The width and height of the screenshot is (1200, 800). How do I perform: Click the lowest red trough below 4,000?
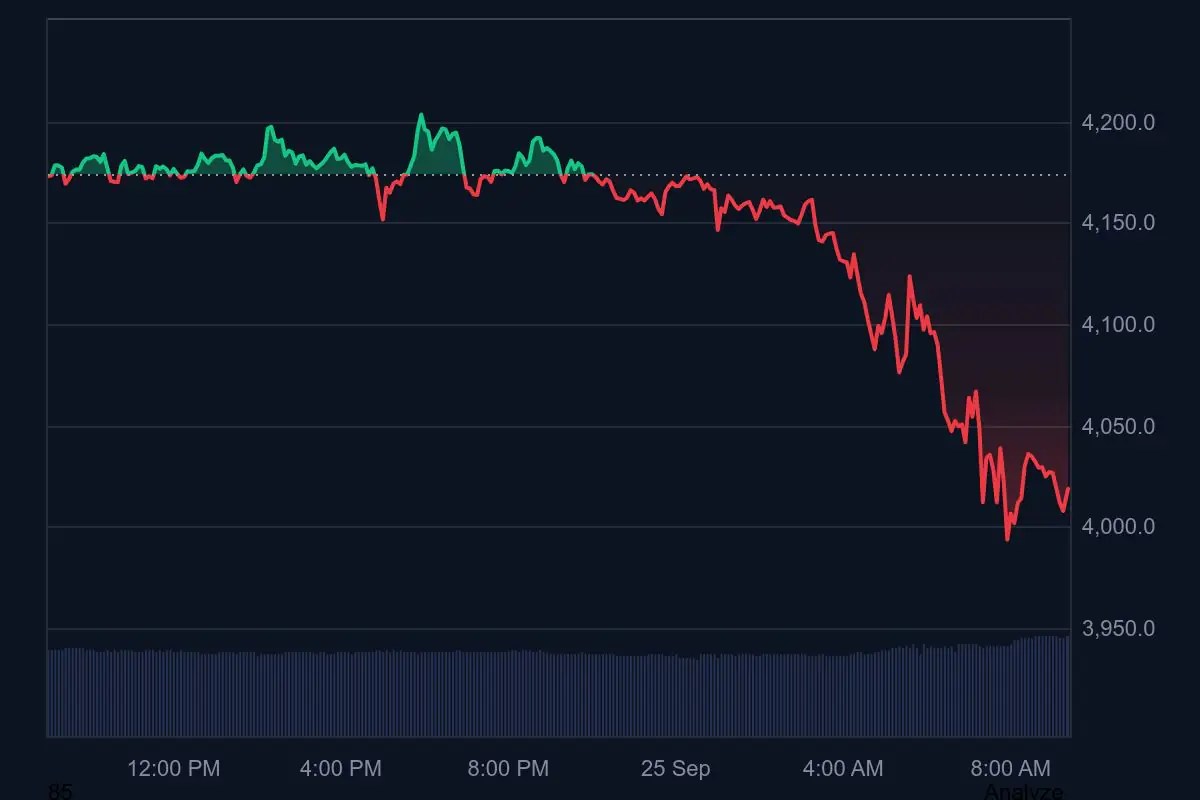pyautogui.click(x=1007, y=539)
